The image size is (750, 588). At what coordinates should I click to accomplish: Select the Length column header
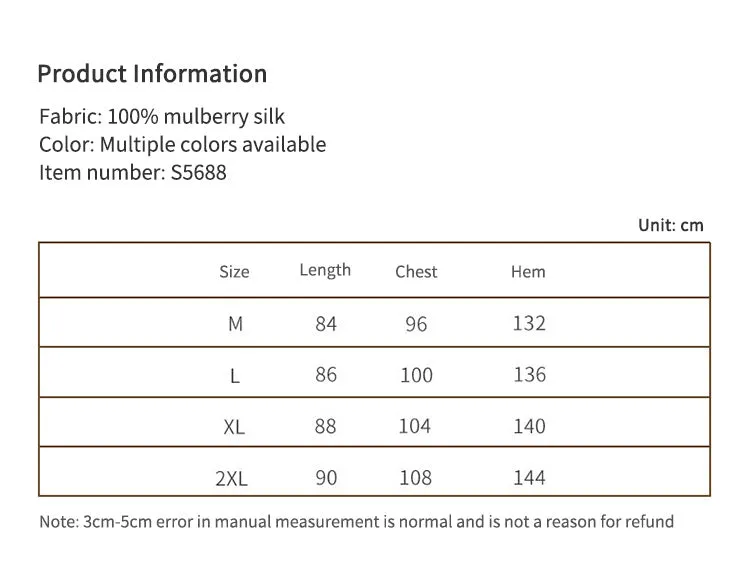click(x=325, y=270)
